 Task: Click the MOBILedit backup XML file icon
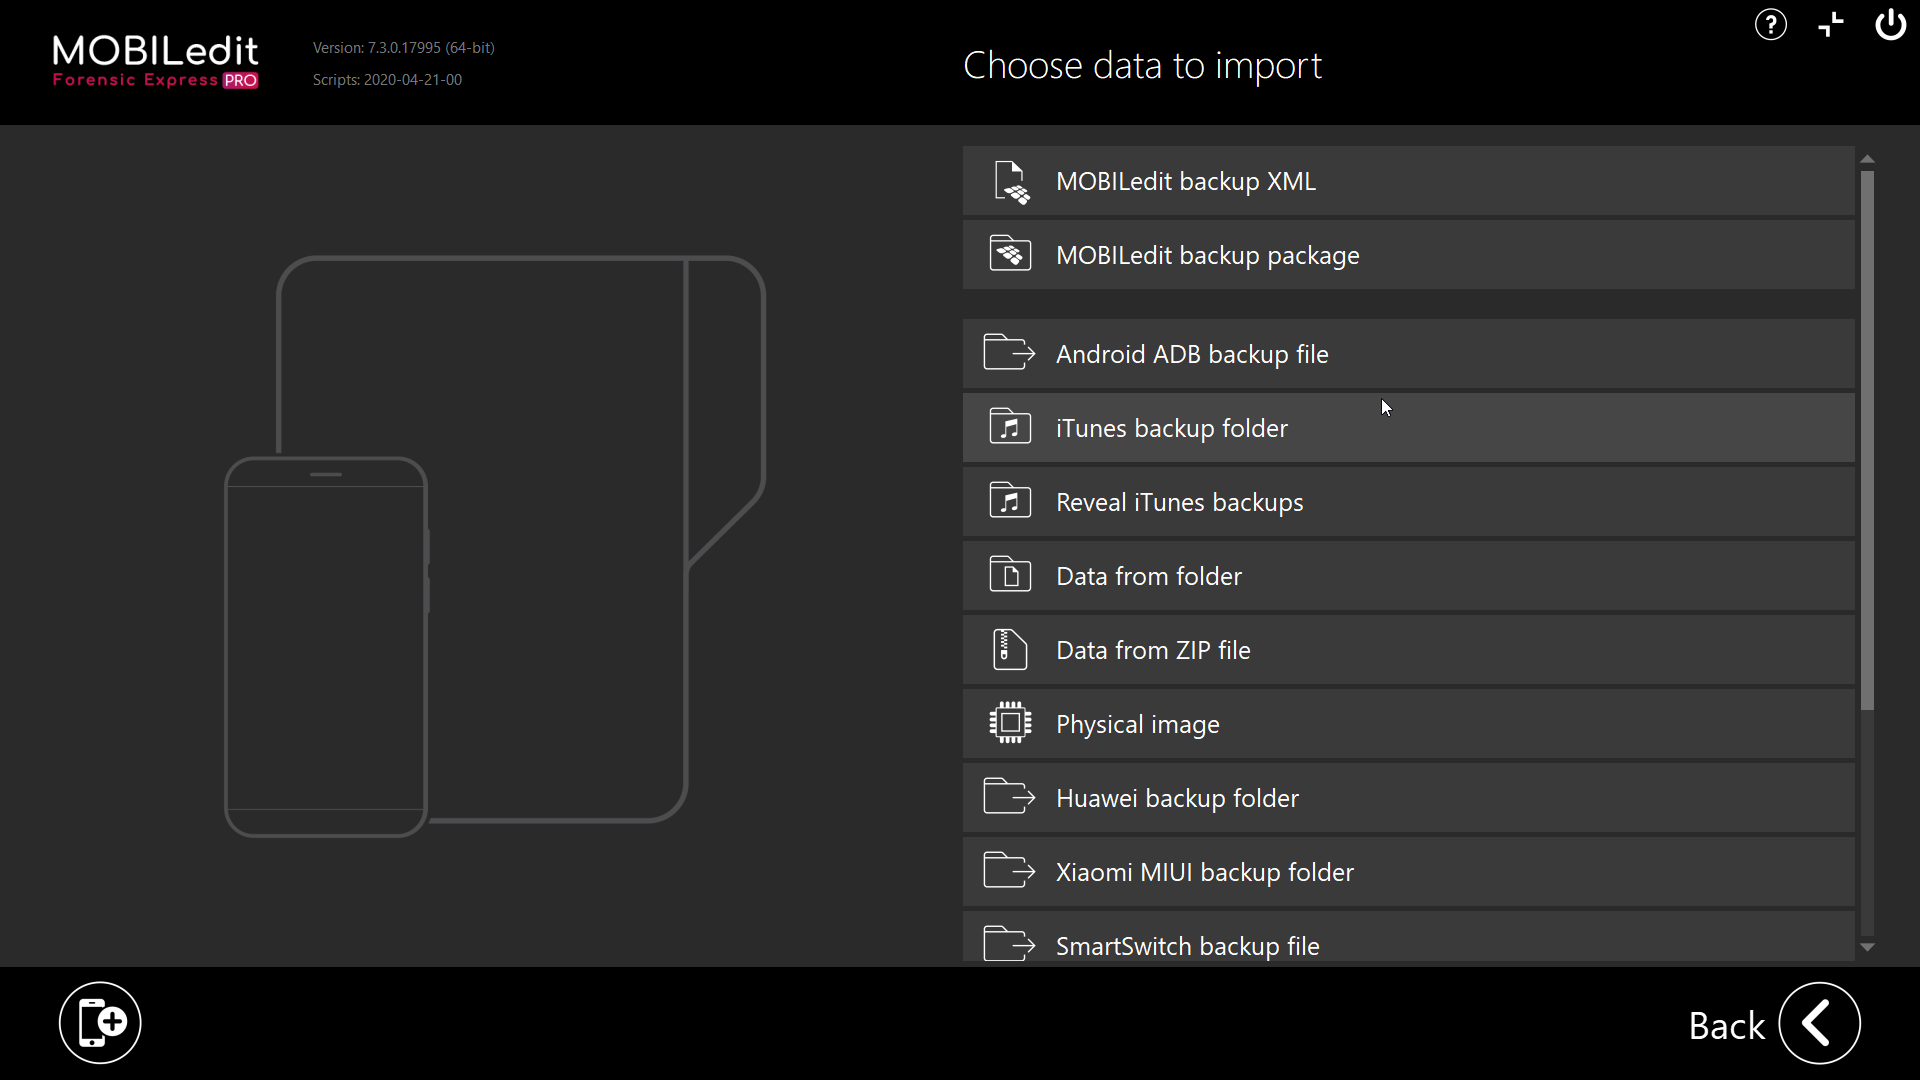point(1010,182)
